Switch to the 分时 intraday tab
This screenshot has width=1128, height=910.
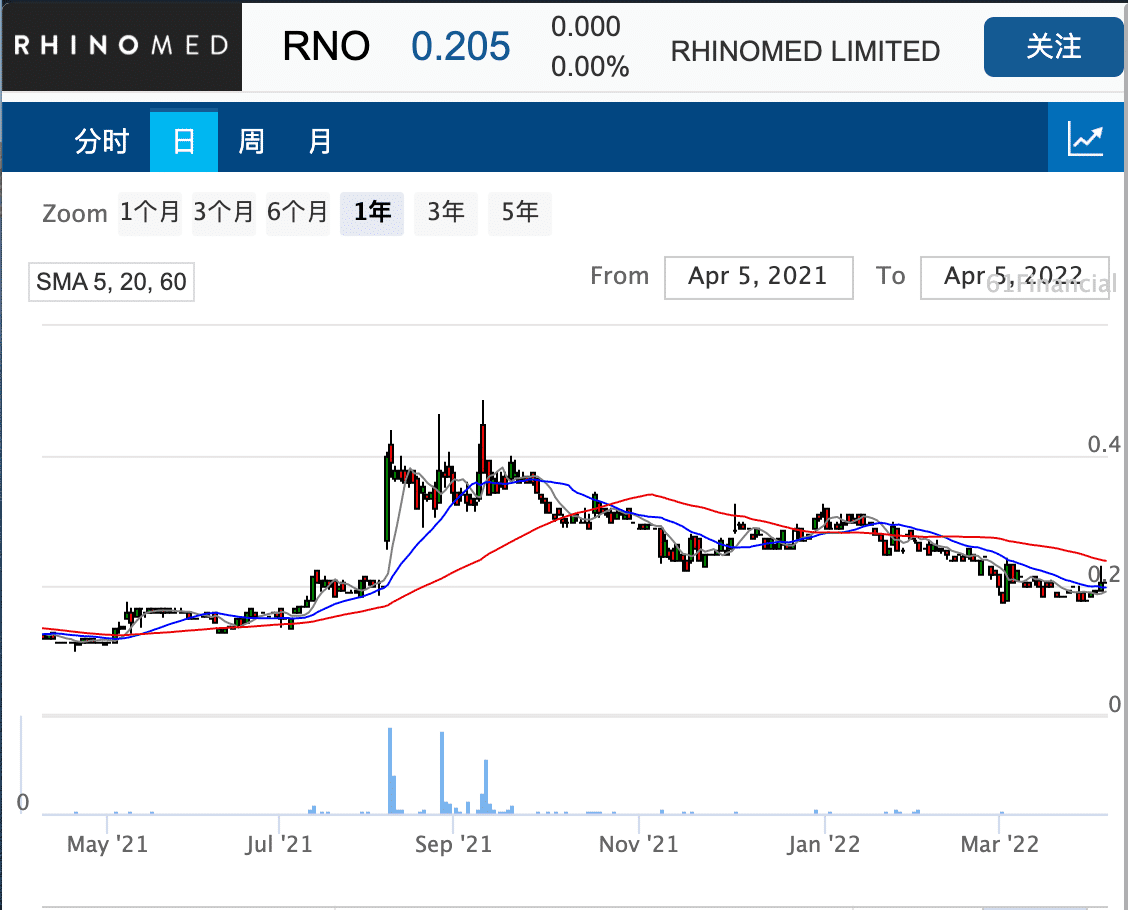[x=101, y=141]
